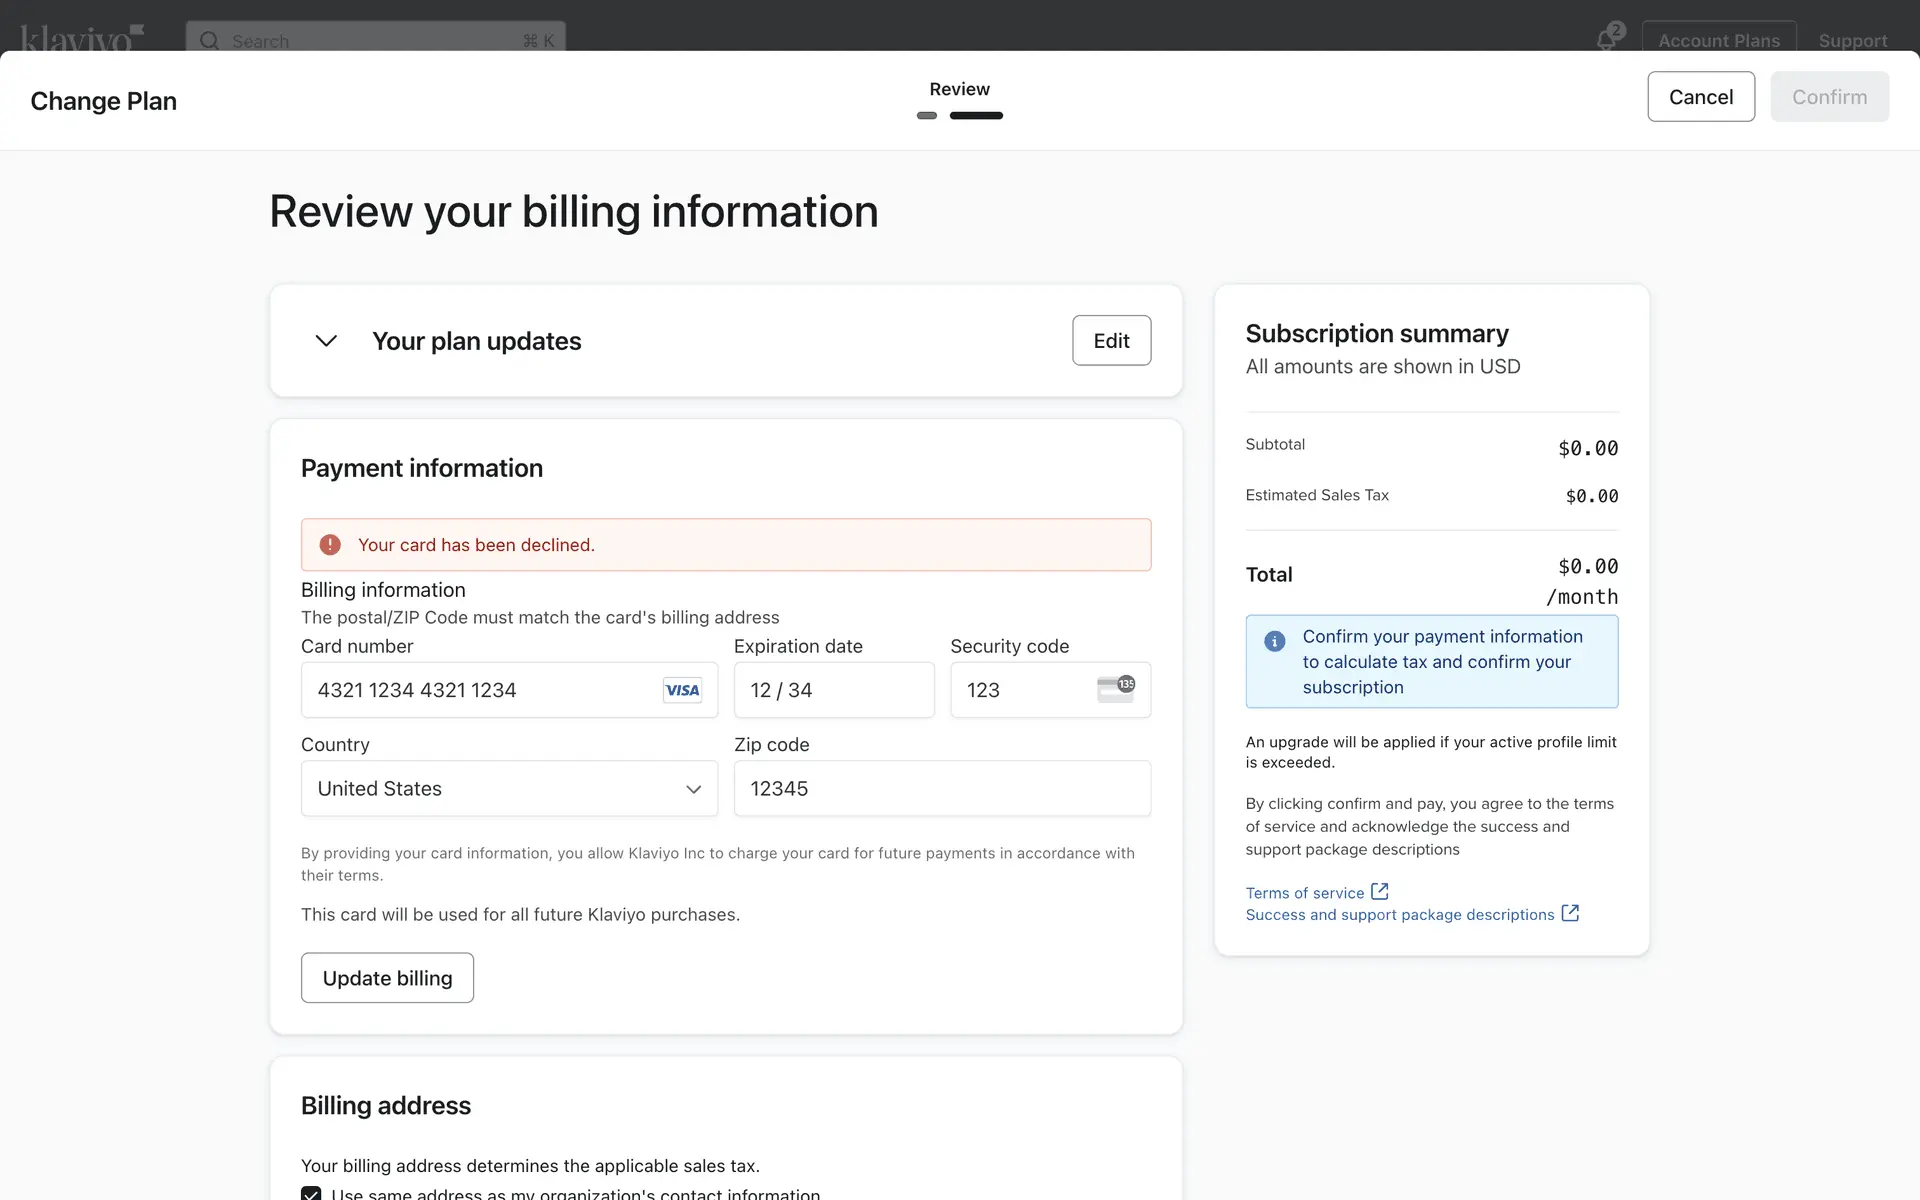
Task: Toggle the same address checkbox
Action: tap(311, 1193)
